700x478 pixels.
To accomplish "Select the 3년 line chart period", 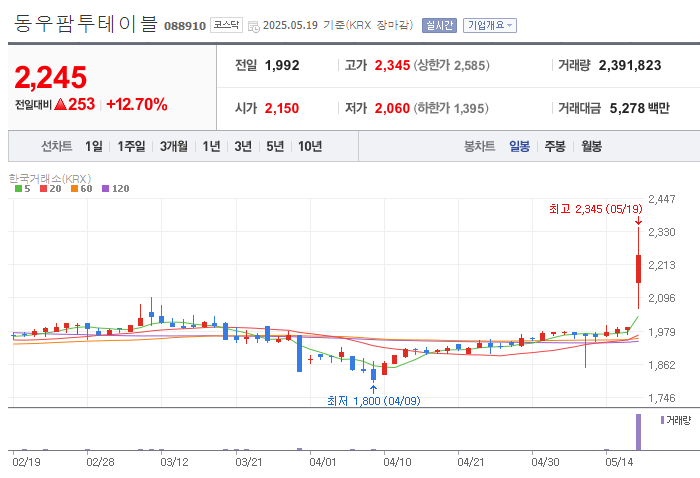I will (x=243, y=146).
